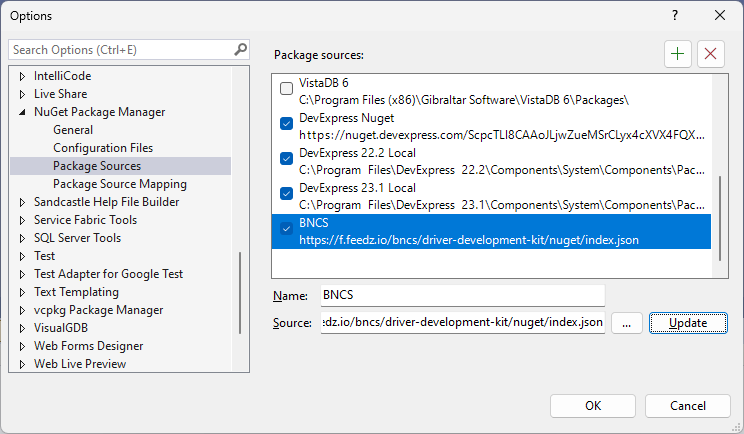Uncheck the BNCS package source checkbox

click(287, 226)
